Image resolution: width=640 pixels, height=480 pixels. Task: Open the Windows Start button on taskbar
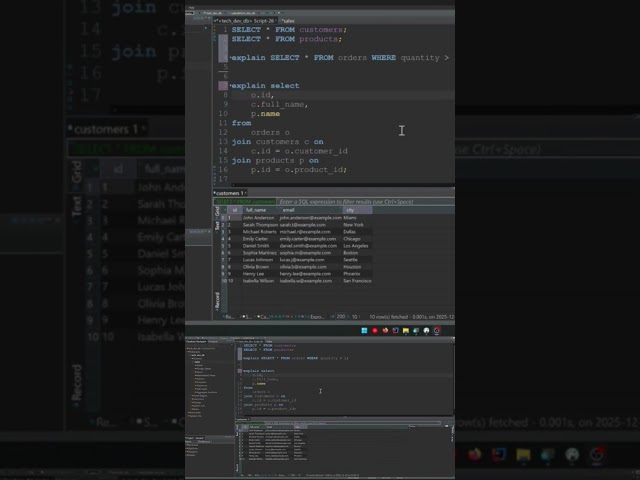[364, 331]
